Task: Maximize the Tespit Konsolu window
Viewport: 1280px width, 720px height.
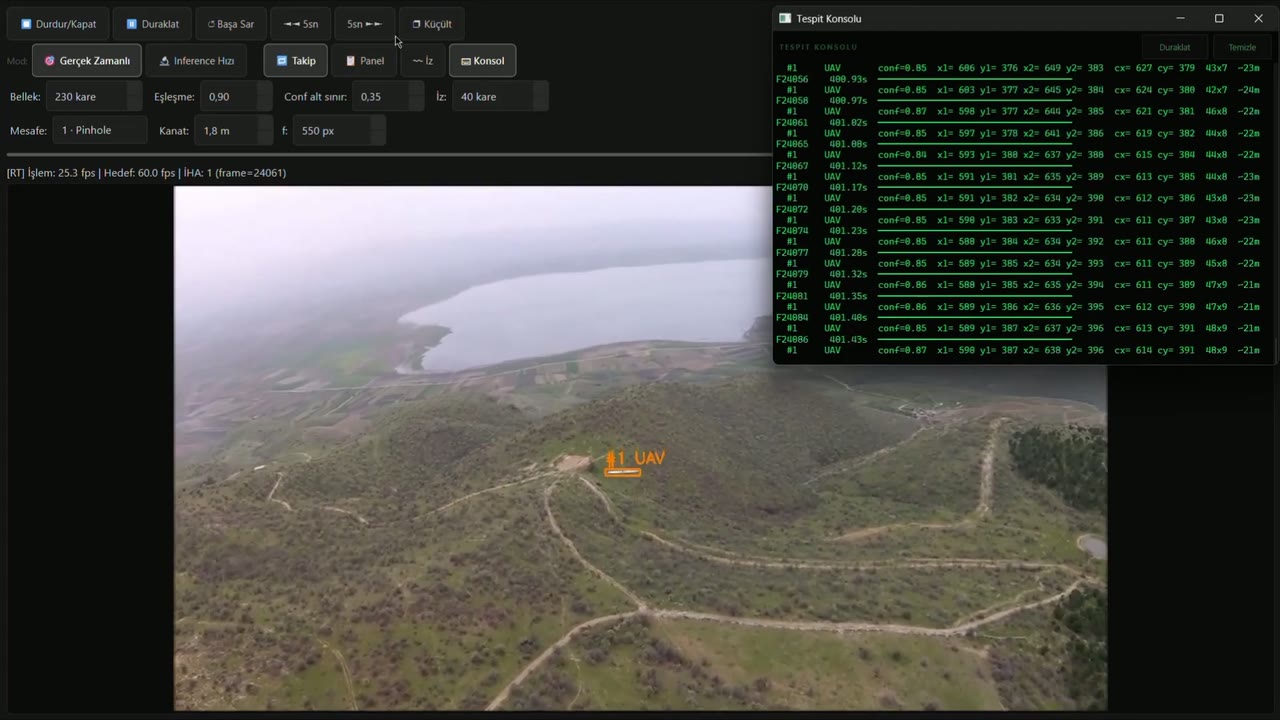Action: coord(1219,18)
